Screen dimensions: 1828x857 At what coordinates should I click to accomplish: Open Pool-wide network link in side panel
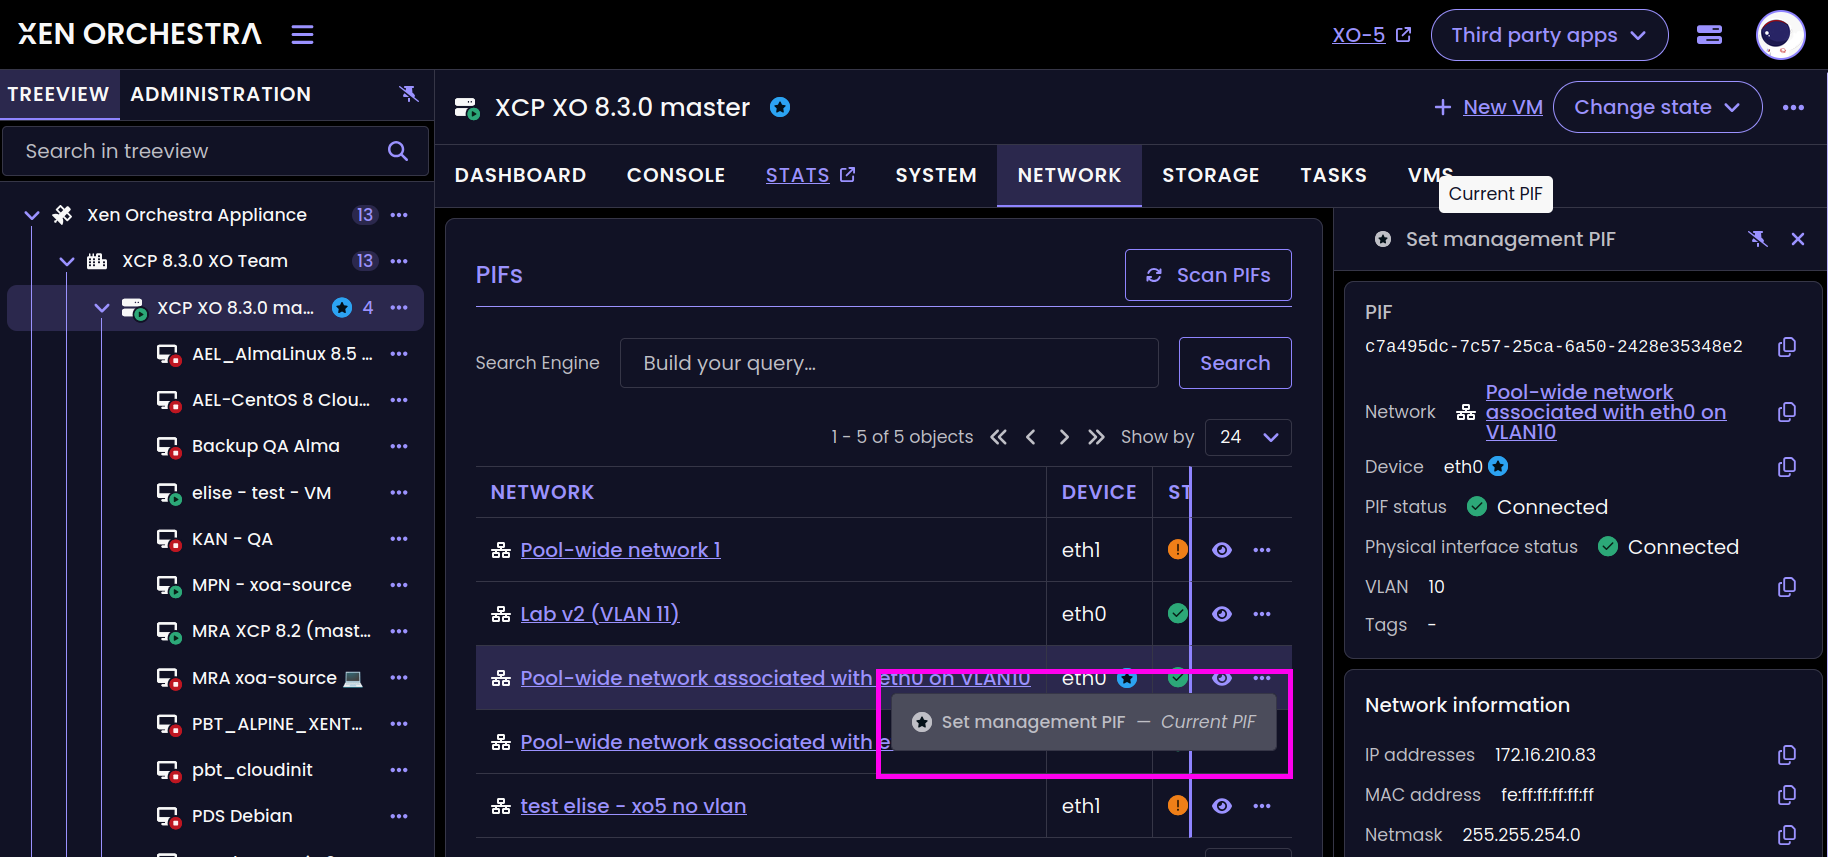tap(1605, 412)
